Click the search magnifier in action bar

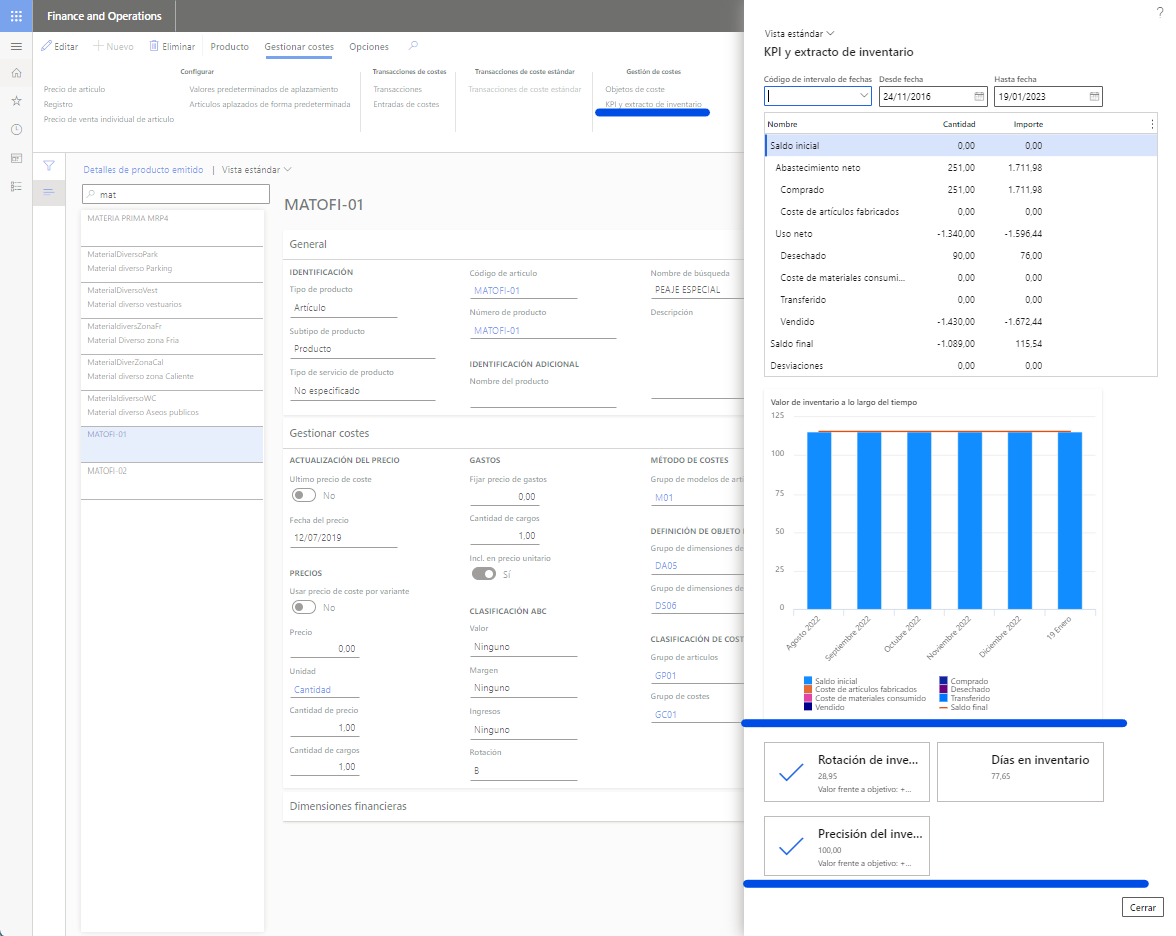tap(414, 46)
